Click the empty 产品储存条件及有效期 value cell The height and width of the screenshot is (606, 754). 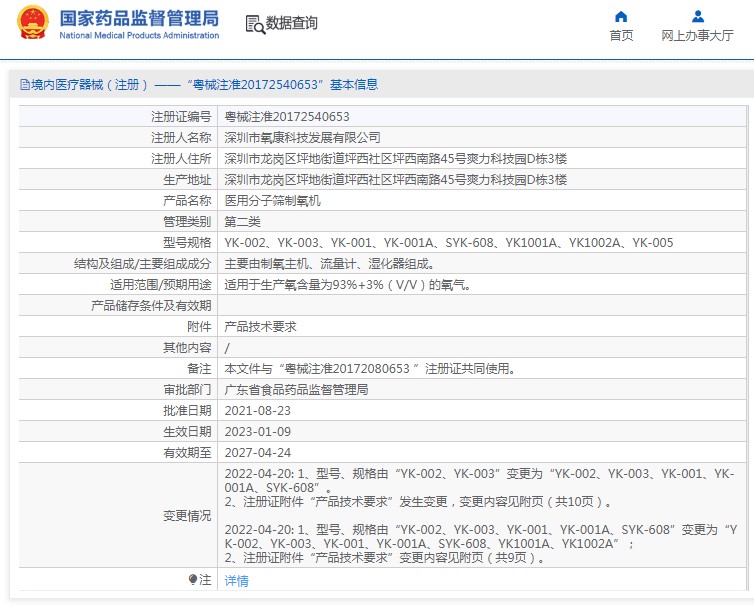click(482, 305)
